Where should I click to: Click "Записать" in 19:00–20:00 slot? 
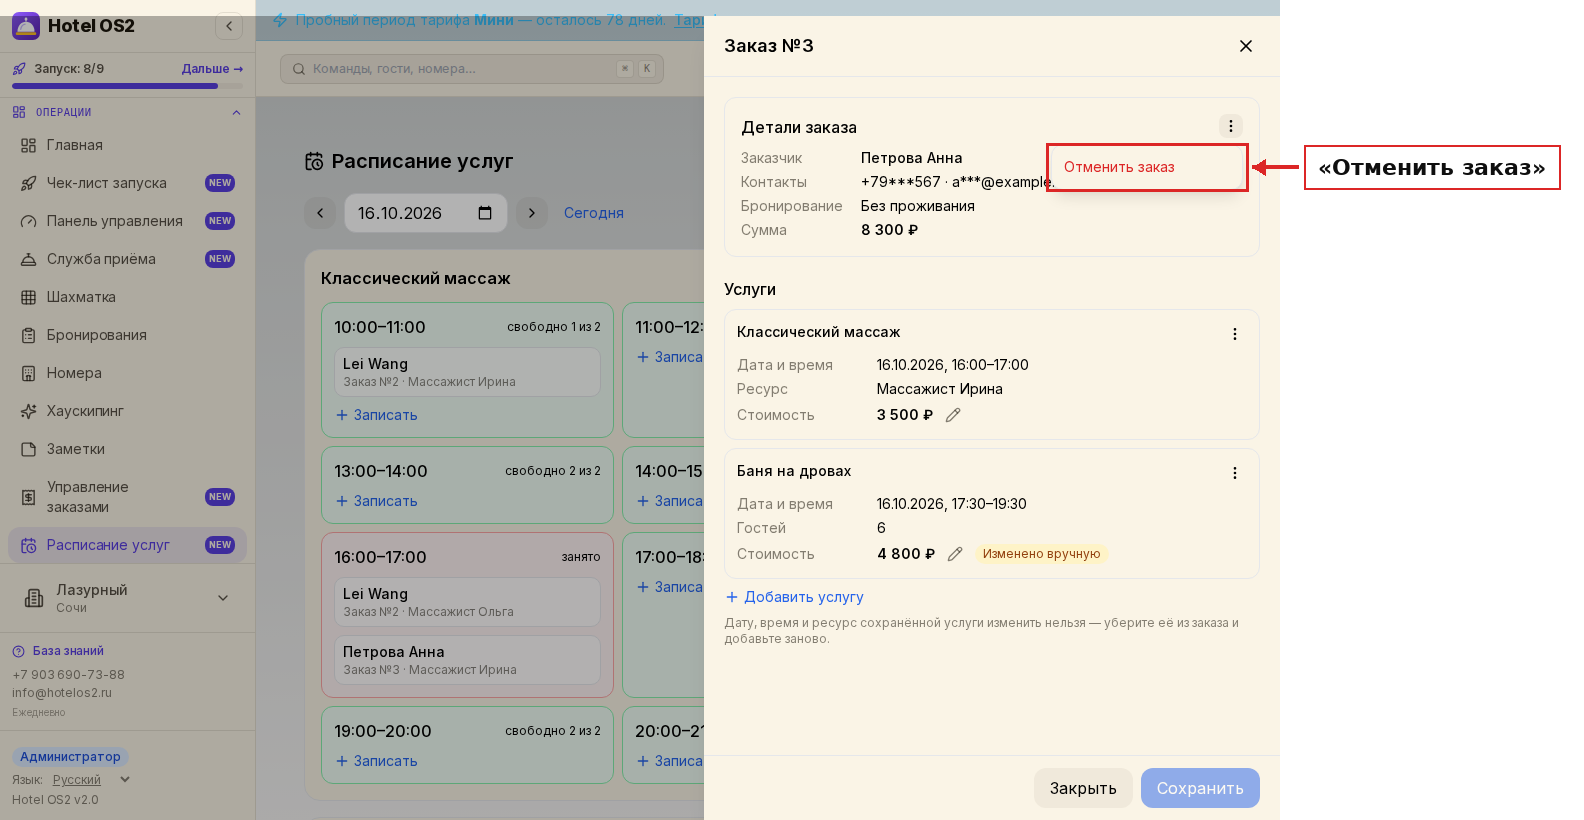[376, 761]
